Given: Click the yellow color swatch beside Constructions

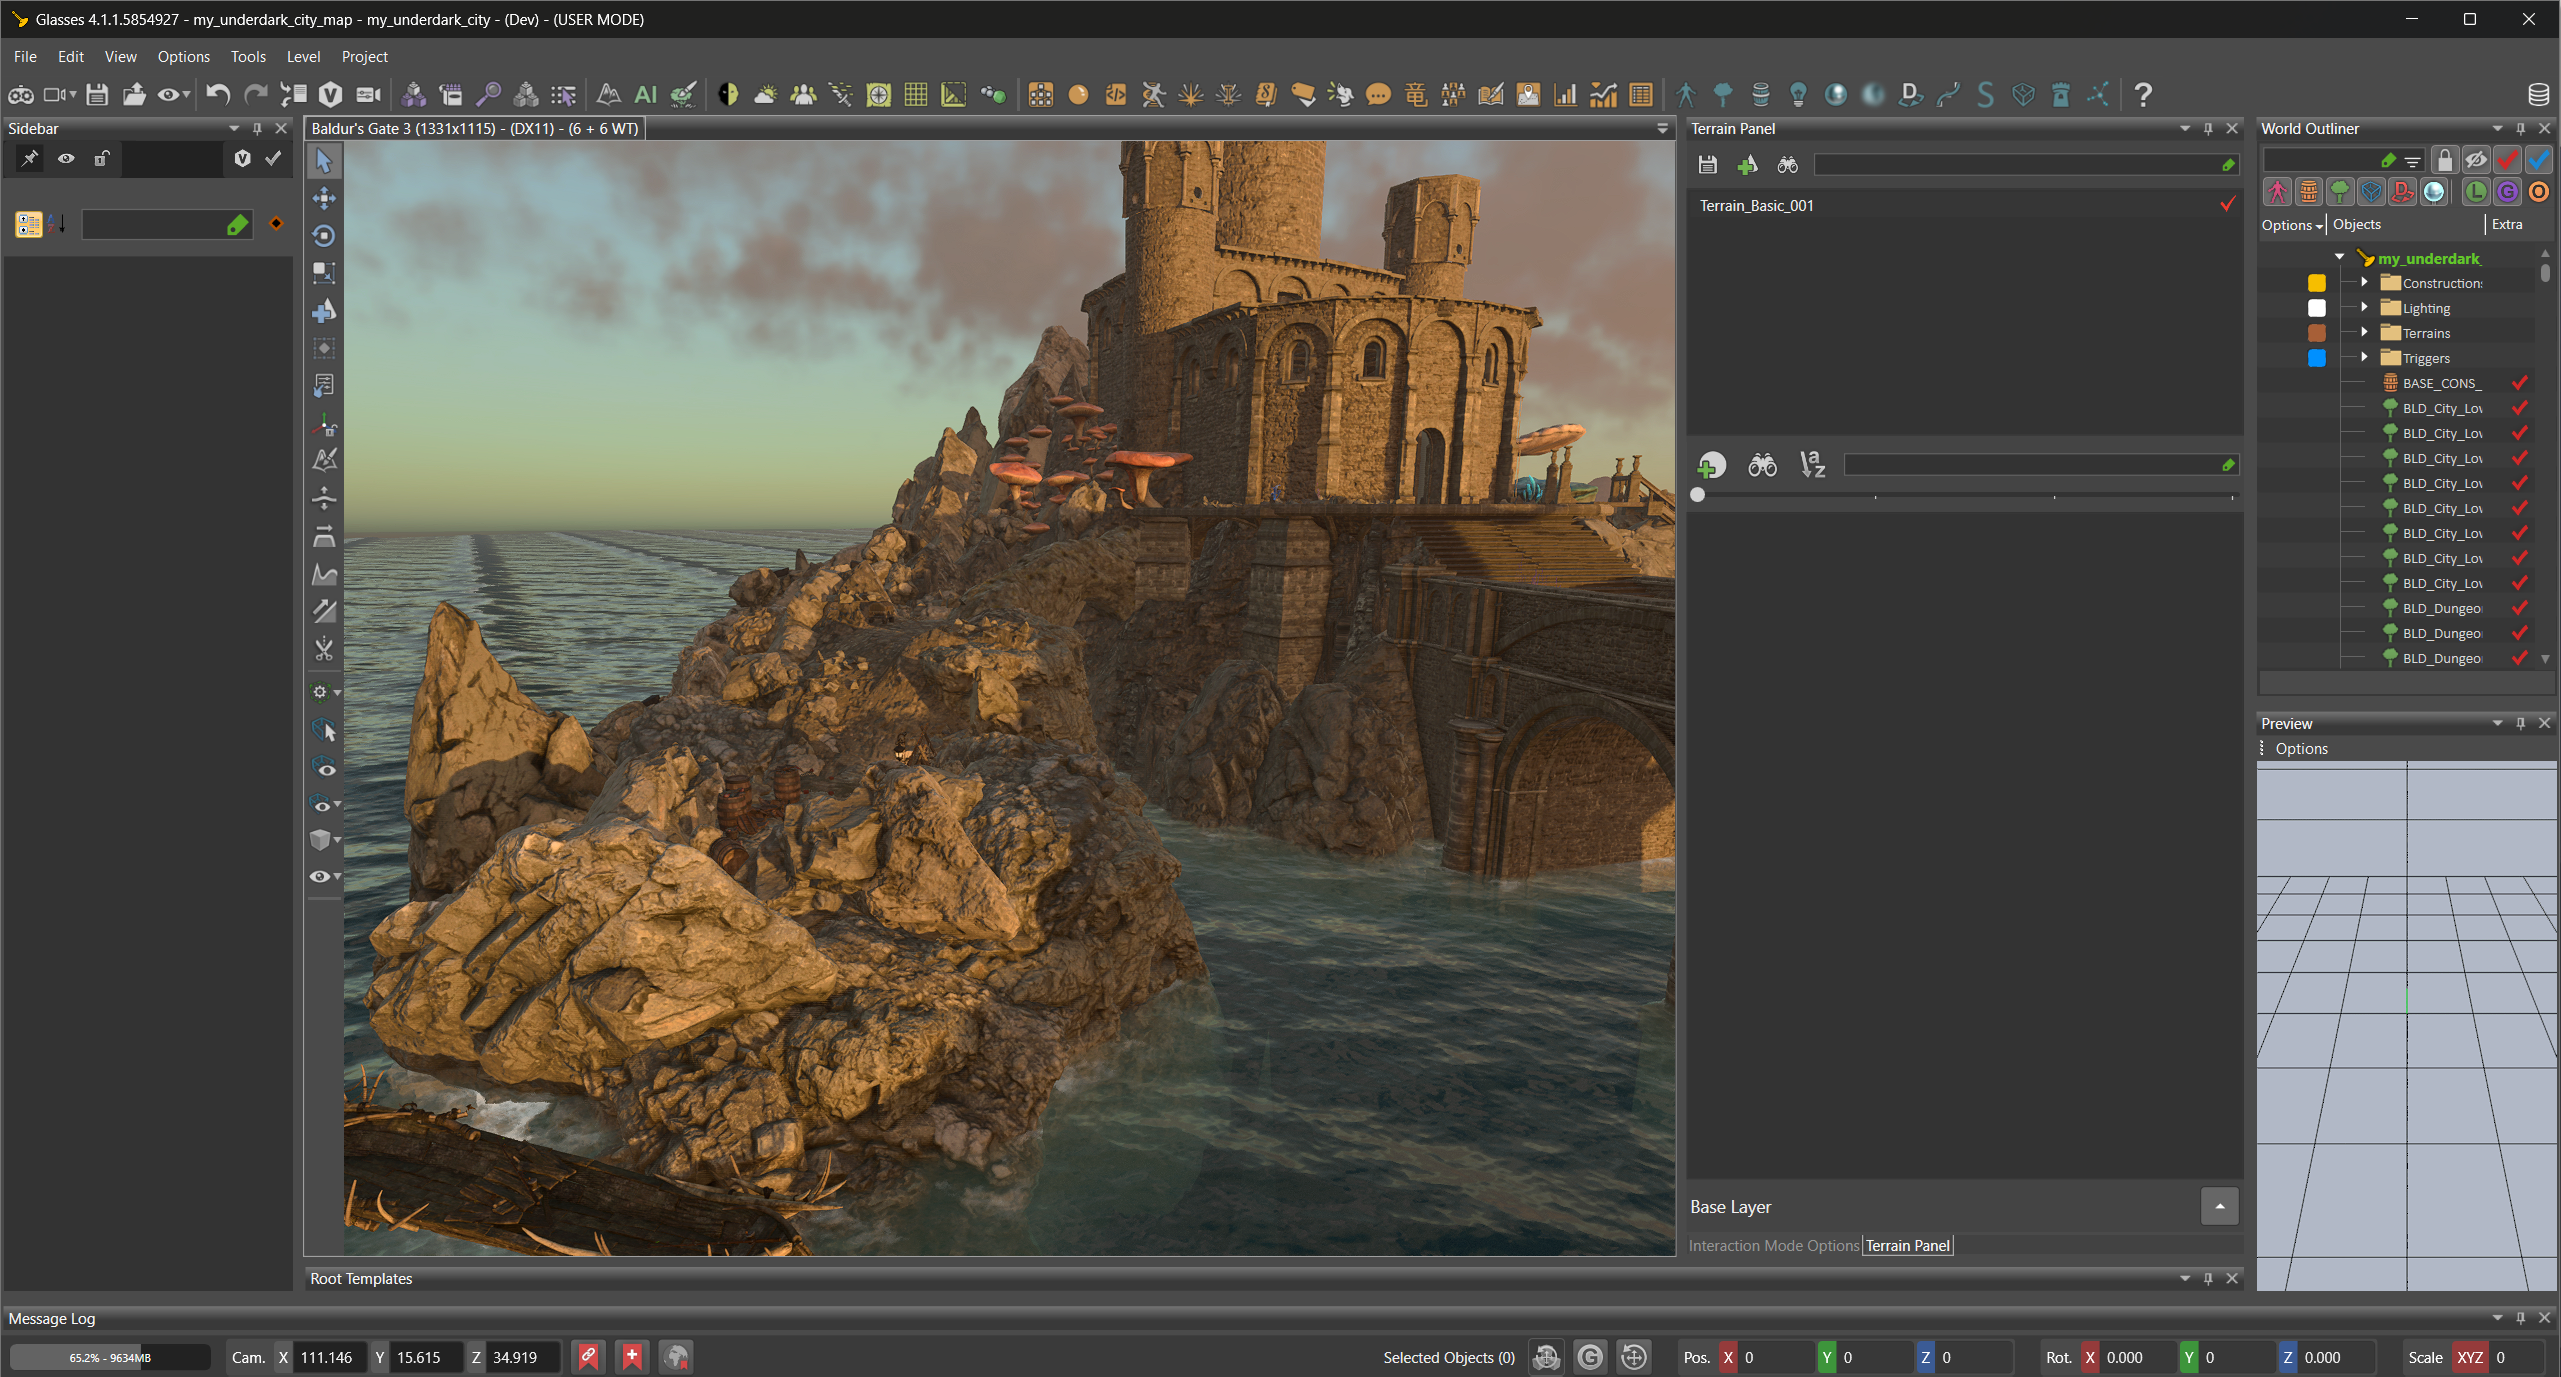Looking at the screenshot, I should [2316, 283].
